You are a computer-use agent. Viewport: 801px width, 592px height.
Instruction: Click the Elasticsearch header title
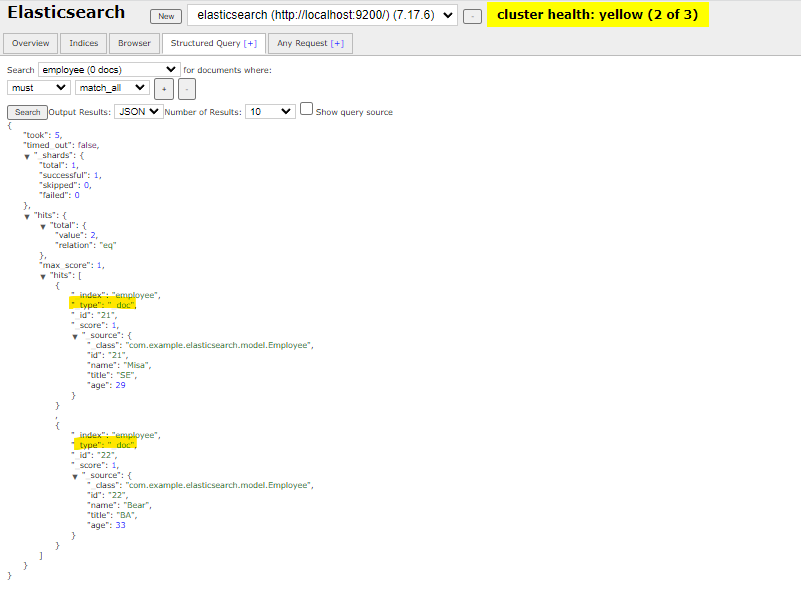click(x=66, y=12)
